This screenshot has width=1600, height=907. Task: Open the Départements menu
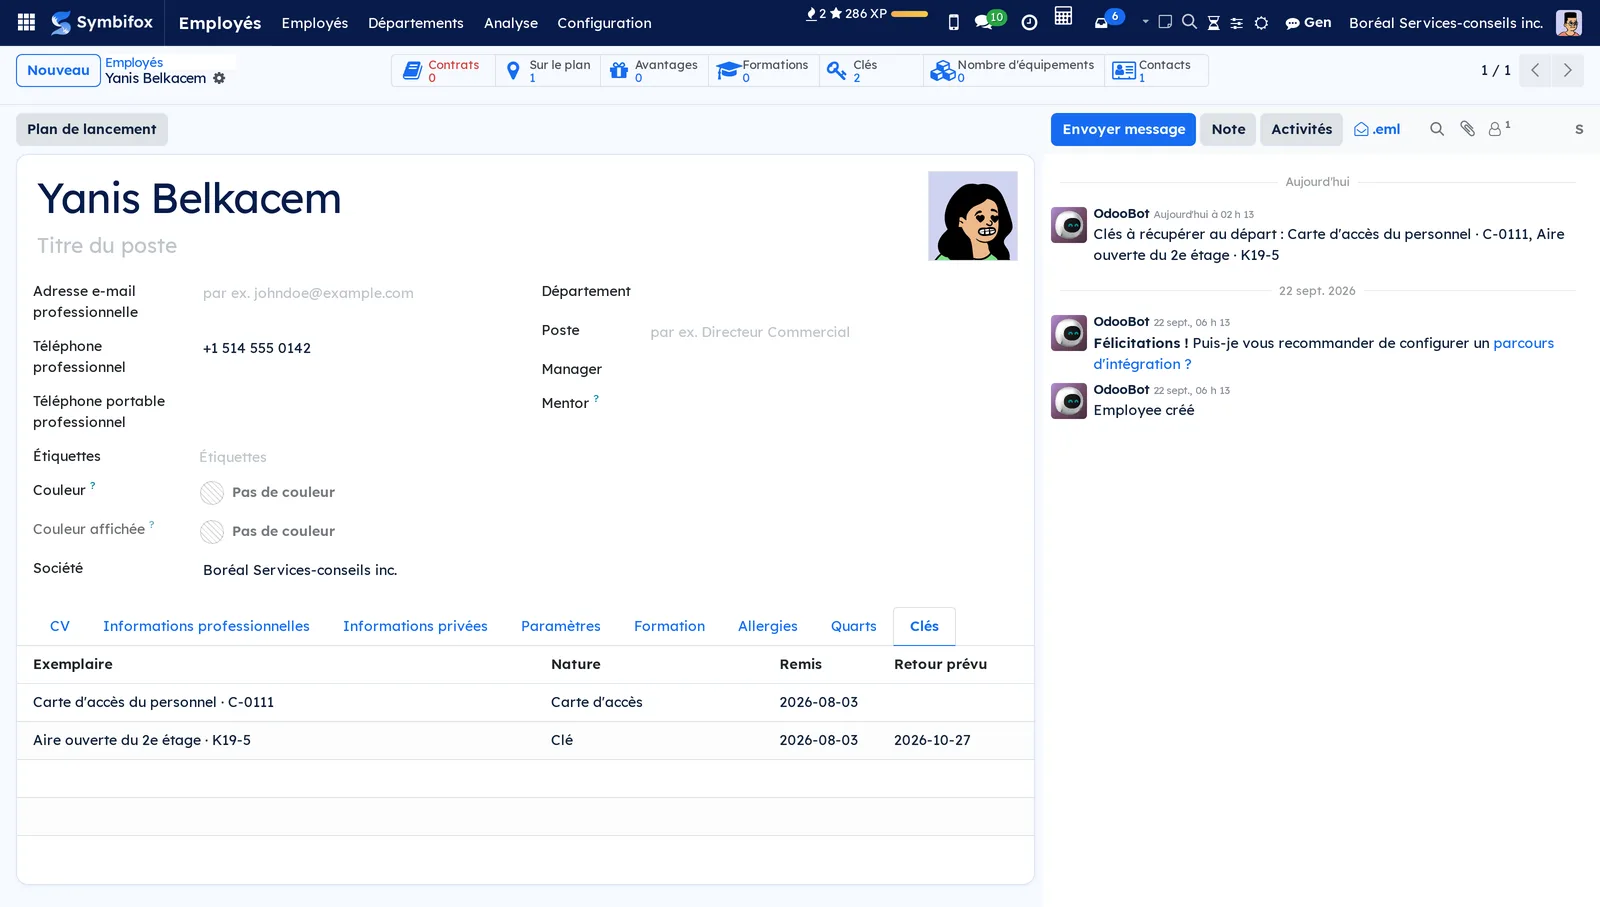[416, 23]
